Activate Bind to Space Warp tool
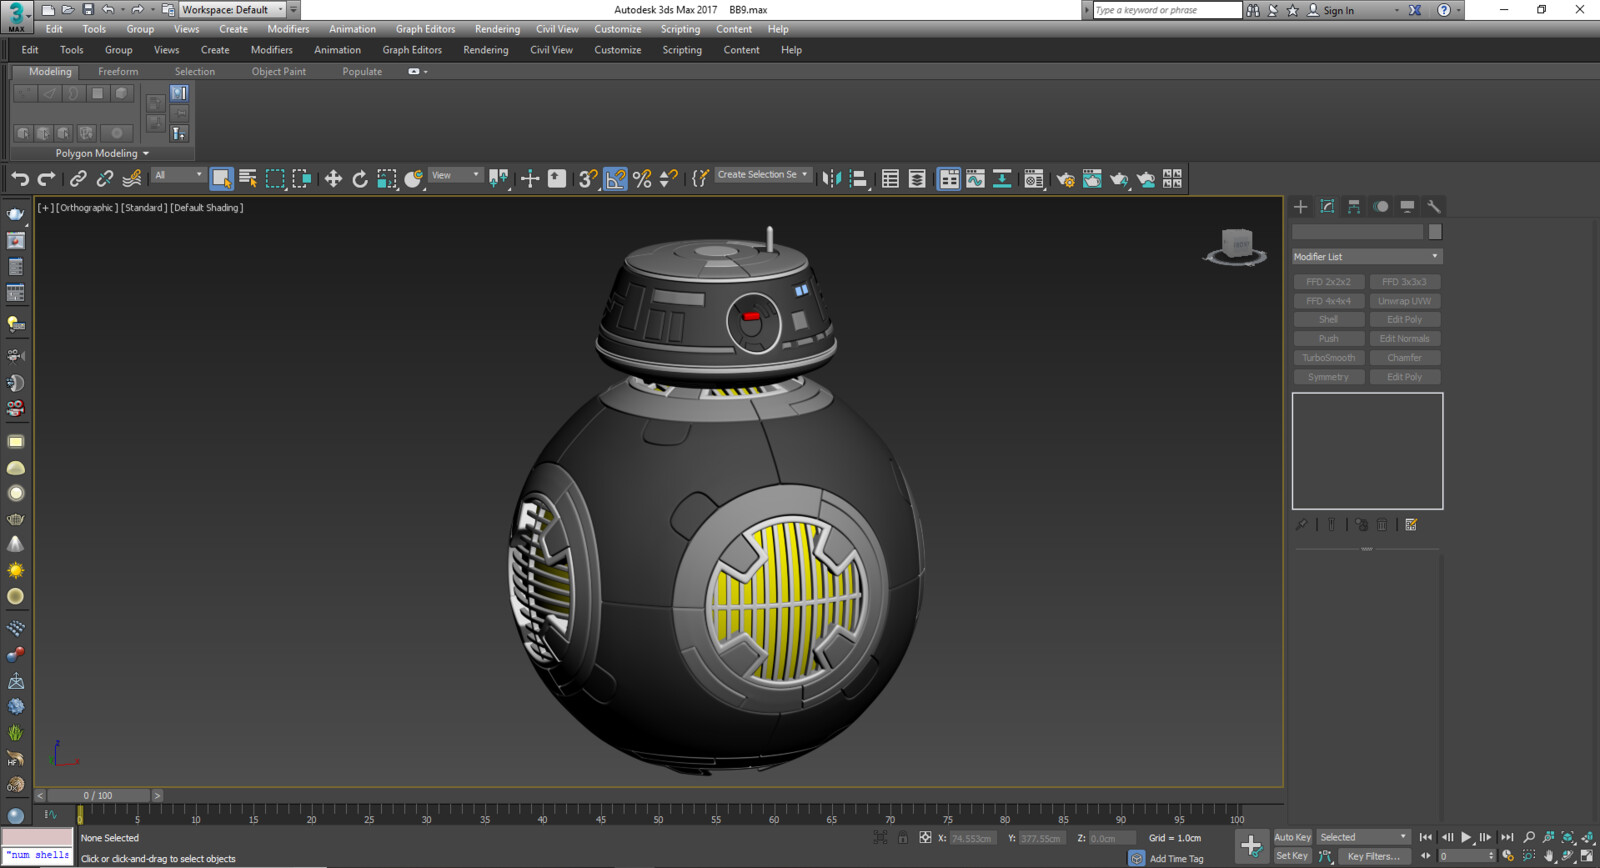Image resolution: width=1600 pixels, height=868 pixels. pos(131,179)
